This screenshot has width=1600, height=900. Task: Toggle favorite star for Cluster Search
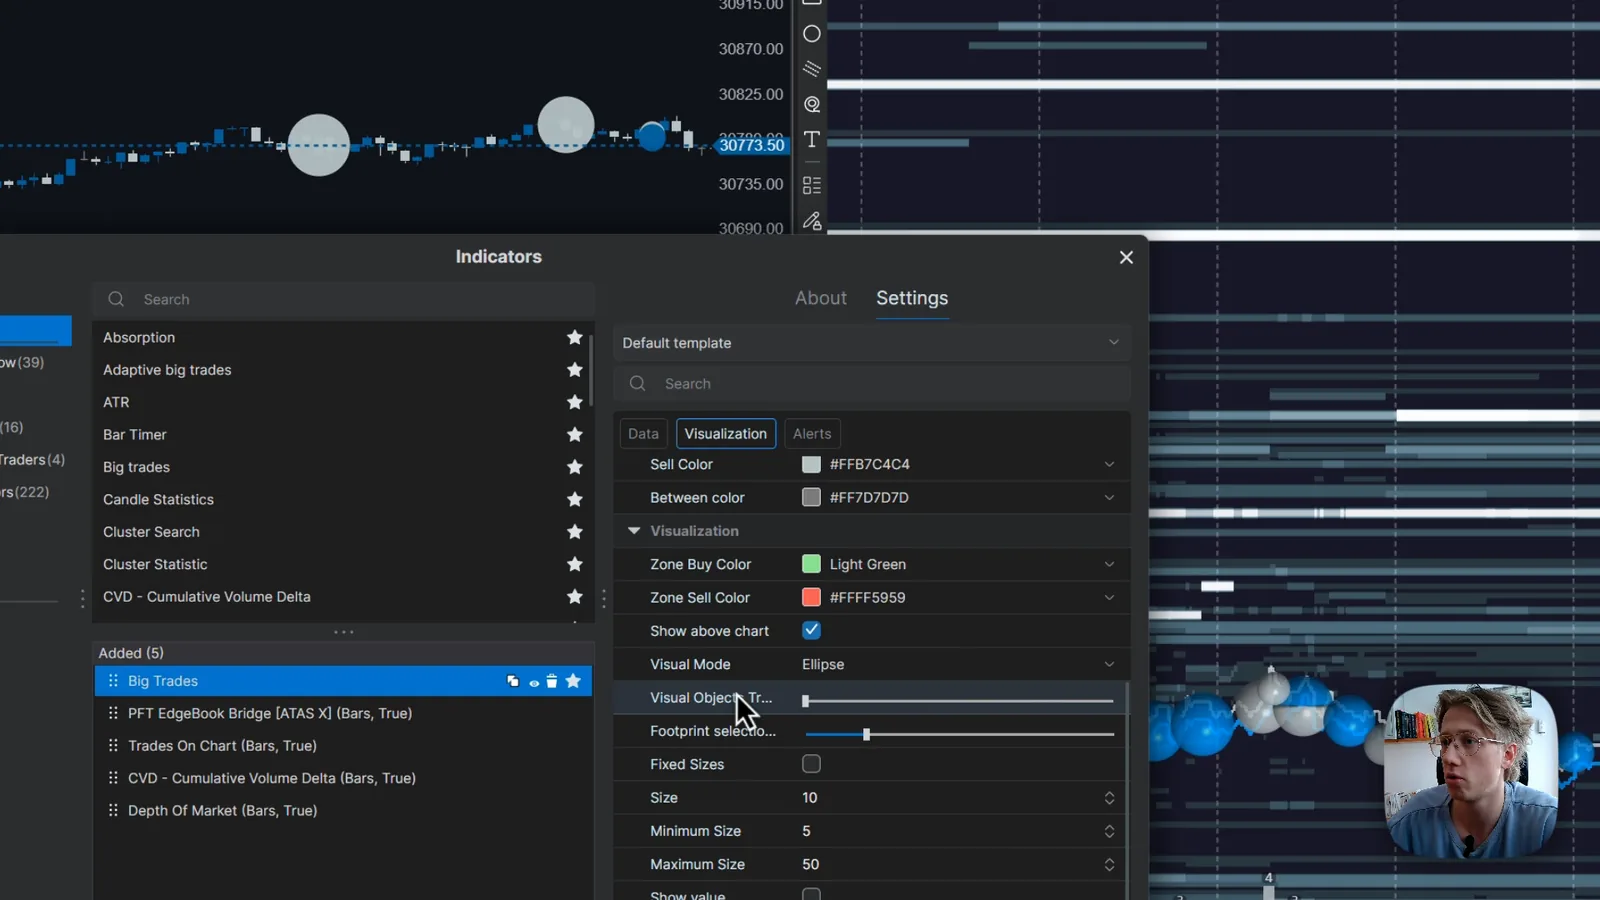[x=575, y=531]
